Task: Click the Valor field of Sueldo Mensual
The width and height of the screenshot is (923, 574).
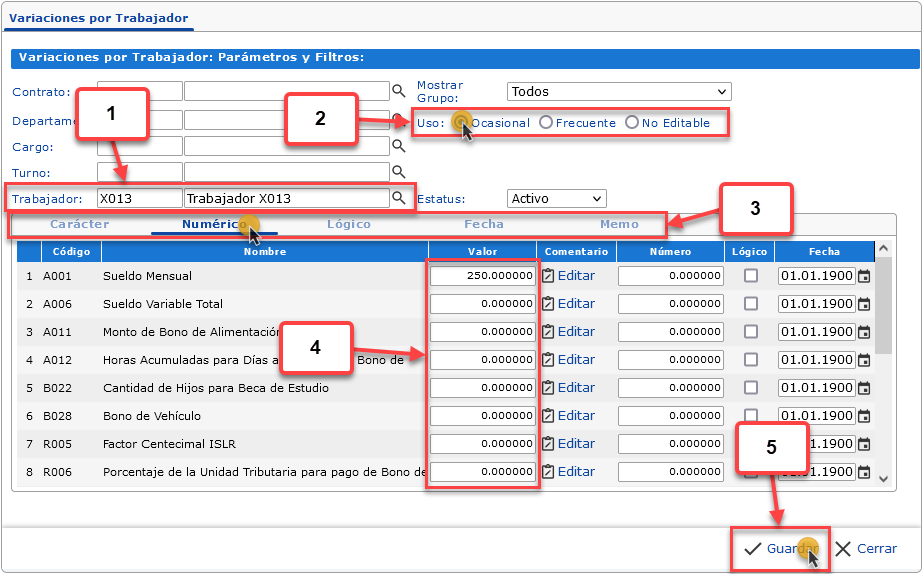Action: pos(483,276)
